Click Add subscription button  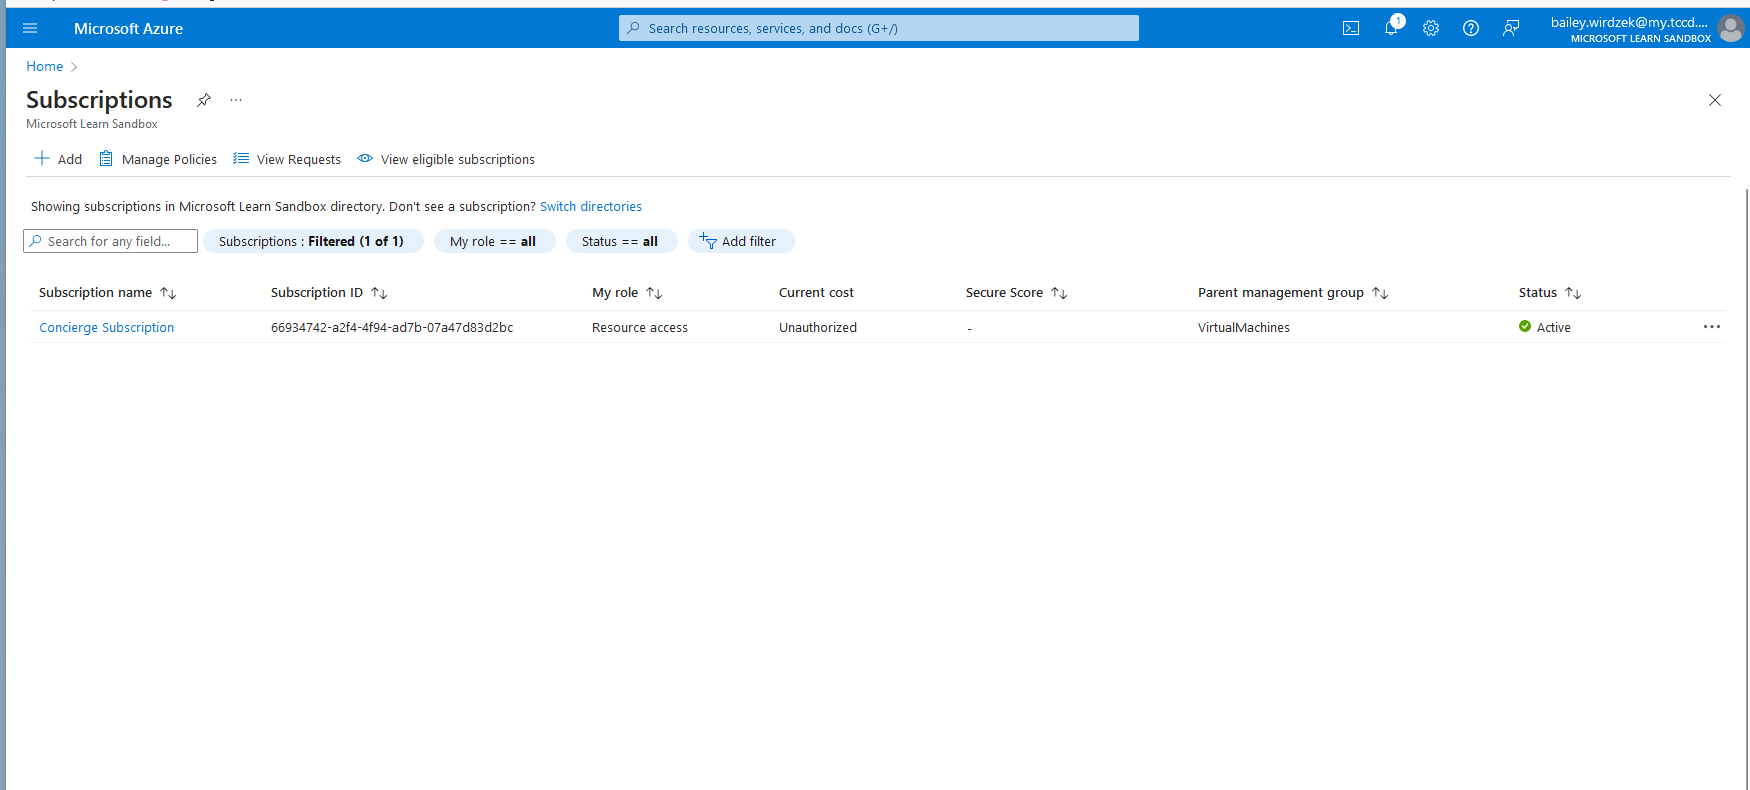(58, 159)
